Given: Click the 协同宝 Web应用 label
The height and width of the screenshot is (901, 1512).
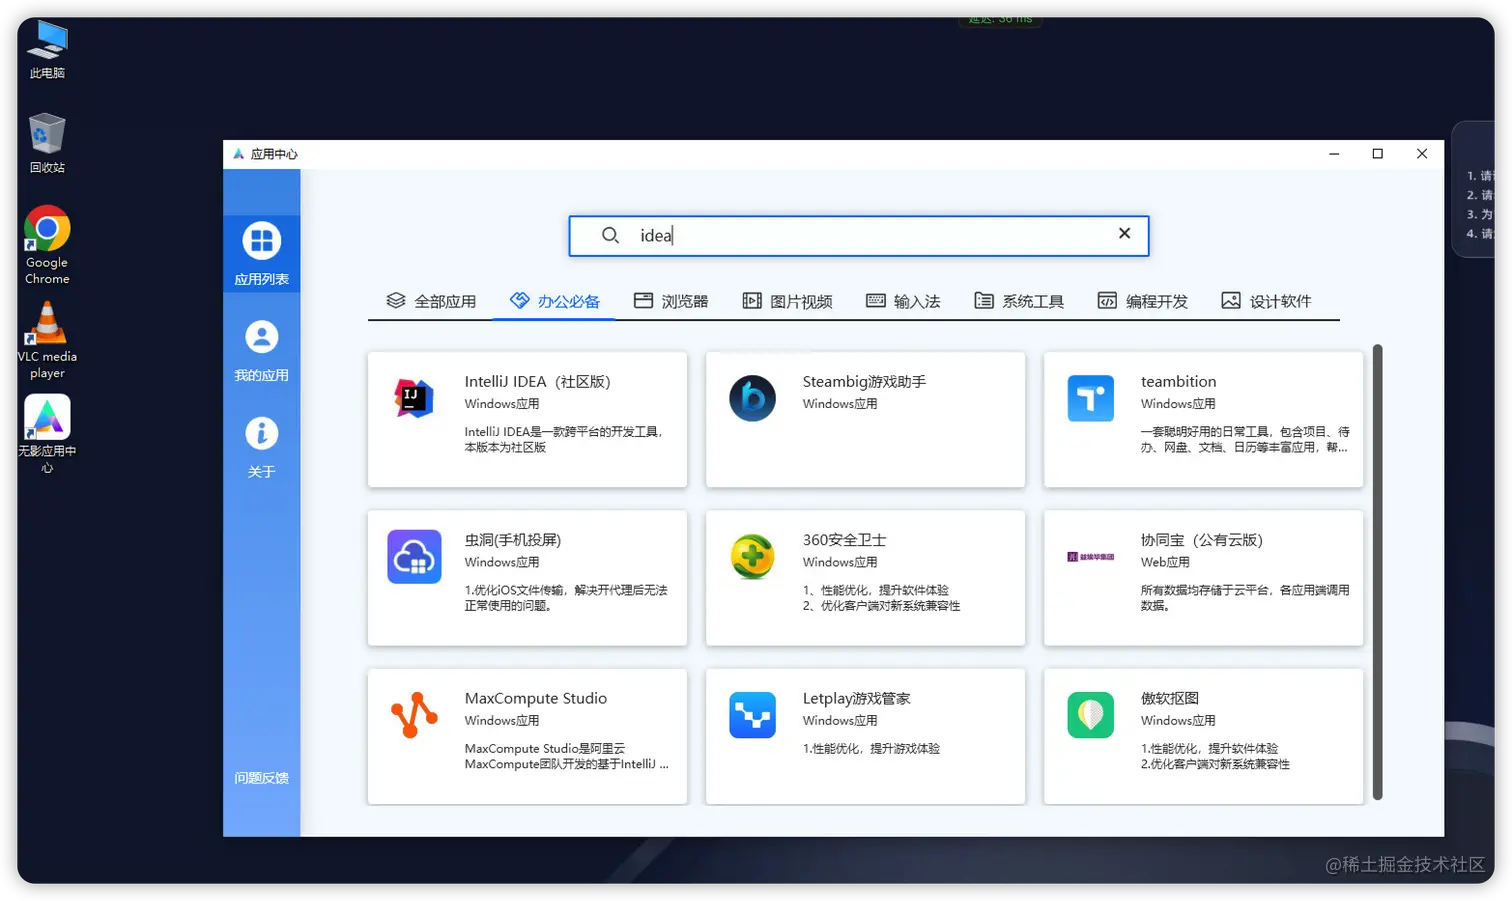Looking at the screenshot, I should pyautogui.click(x=1165, y=562).
